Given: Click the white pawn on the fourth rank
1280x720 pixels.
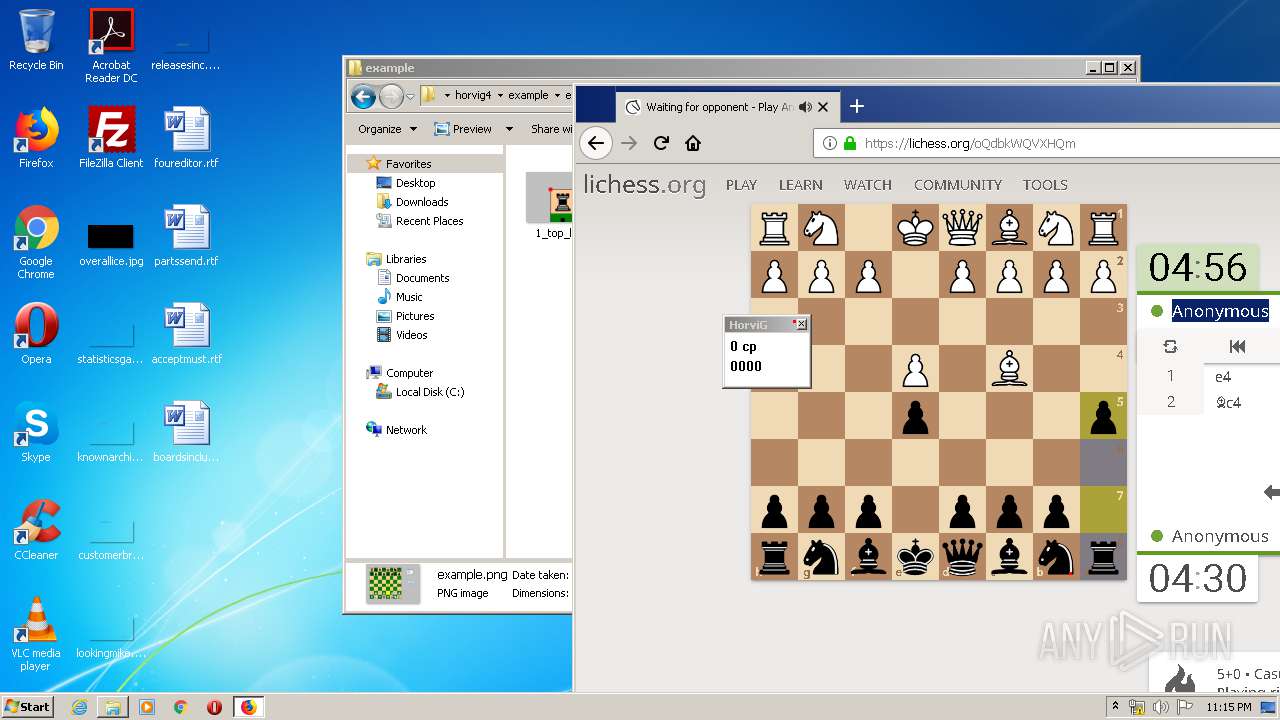Looking at the screenshot, I should (915, 369).
